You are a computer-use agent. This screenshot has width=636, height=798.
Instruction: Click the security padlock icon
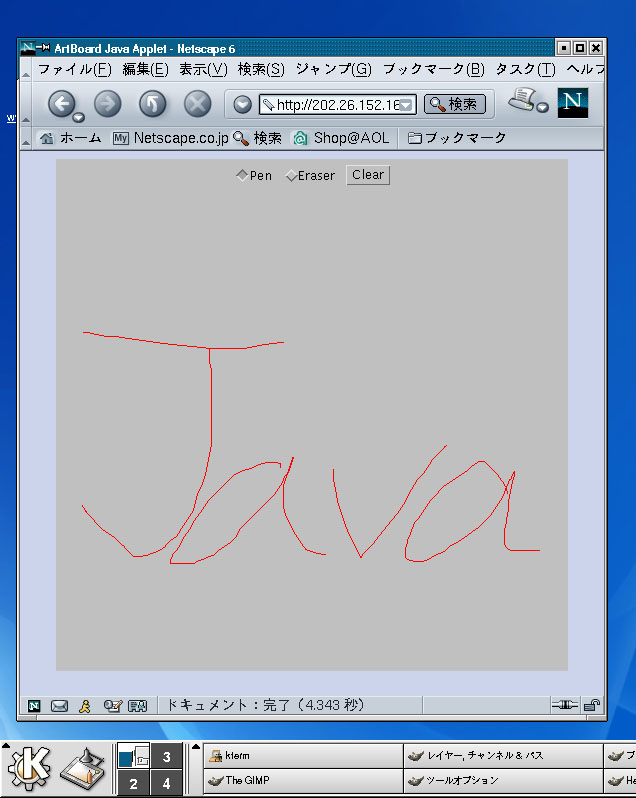[x=592, y=705]
